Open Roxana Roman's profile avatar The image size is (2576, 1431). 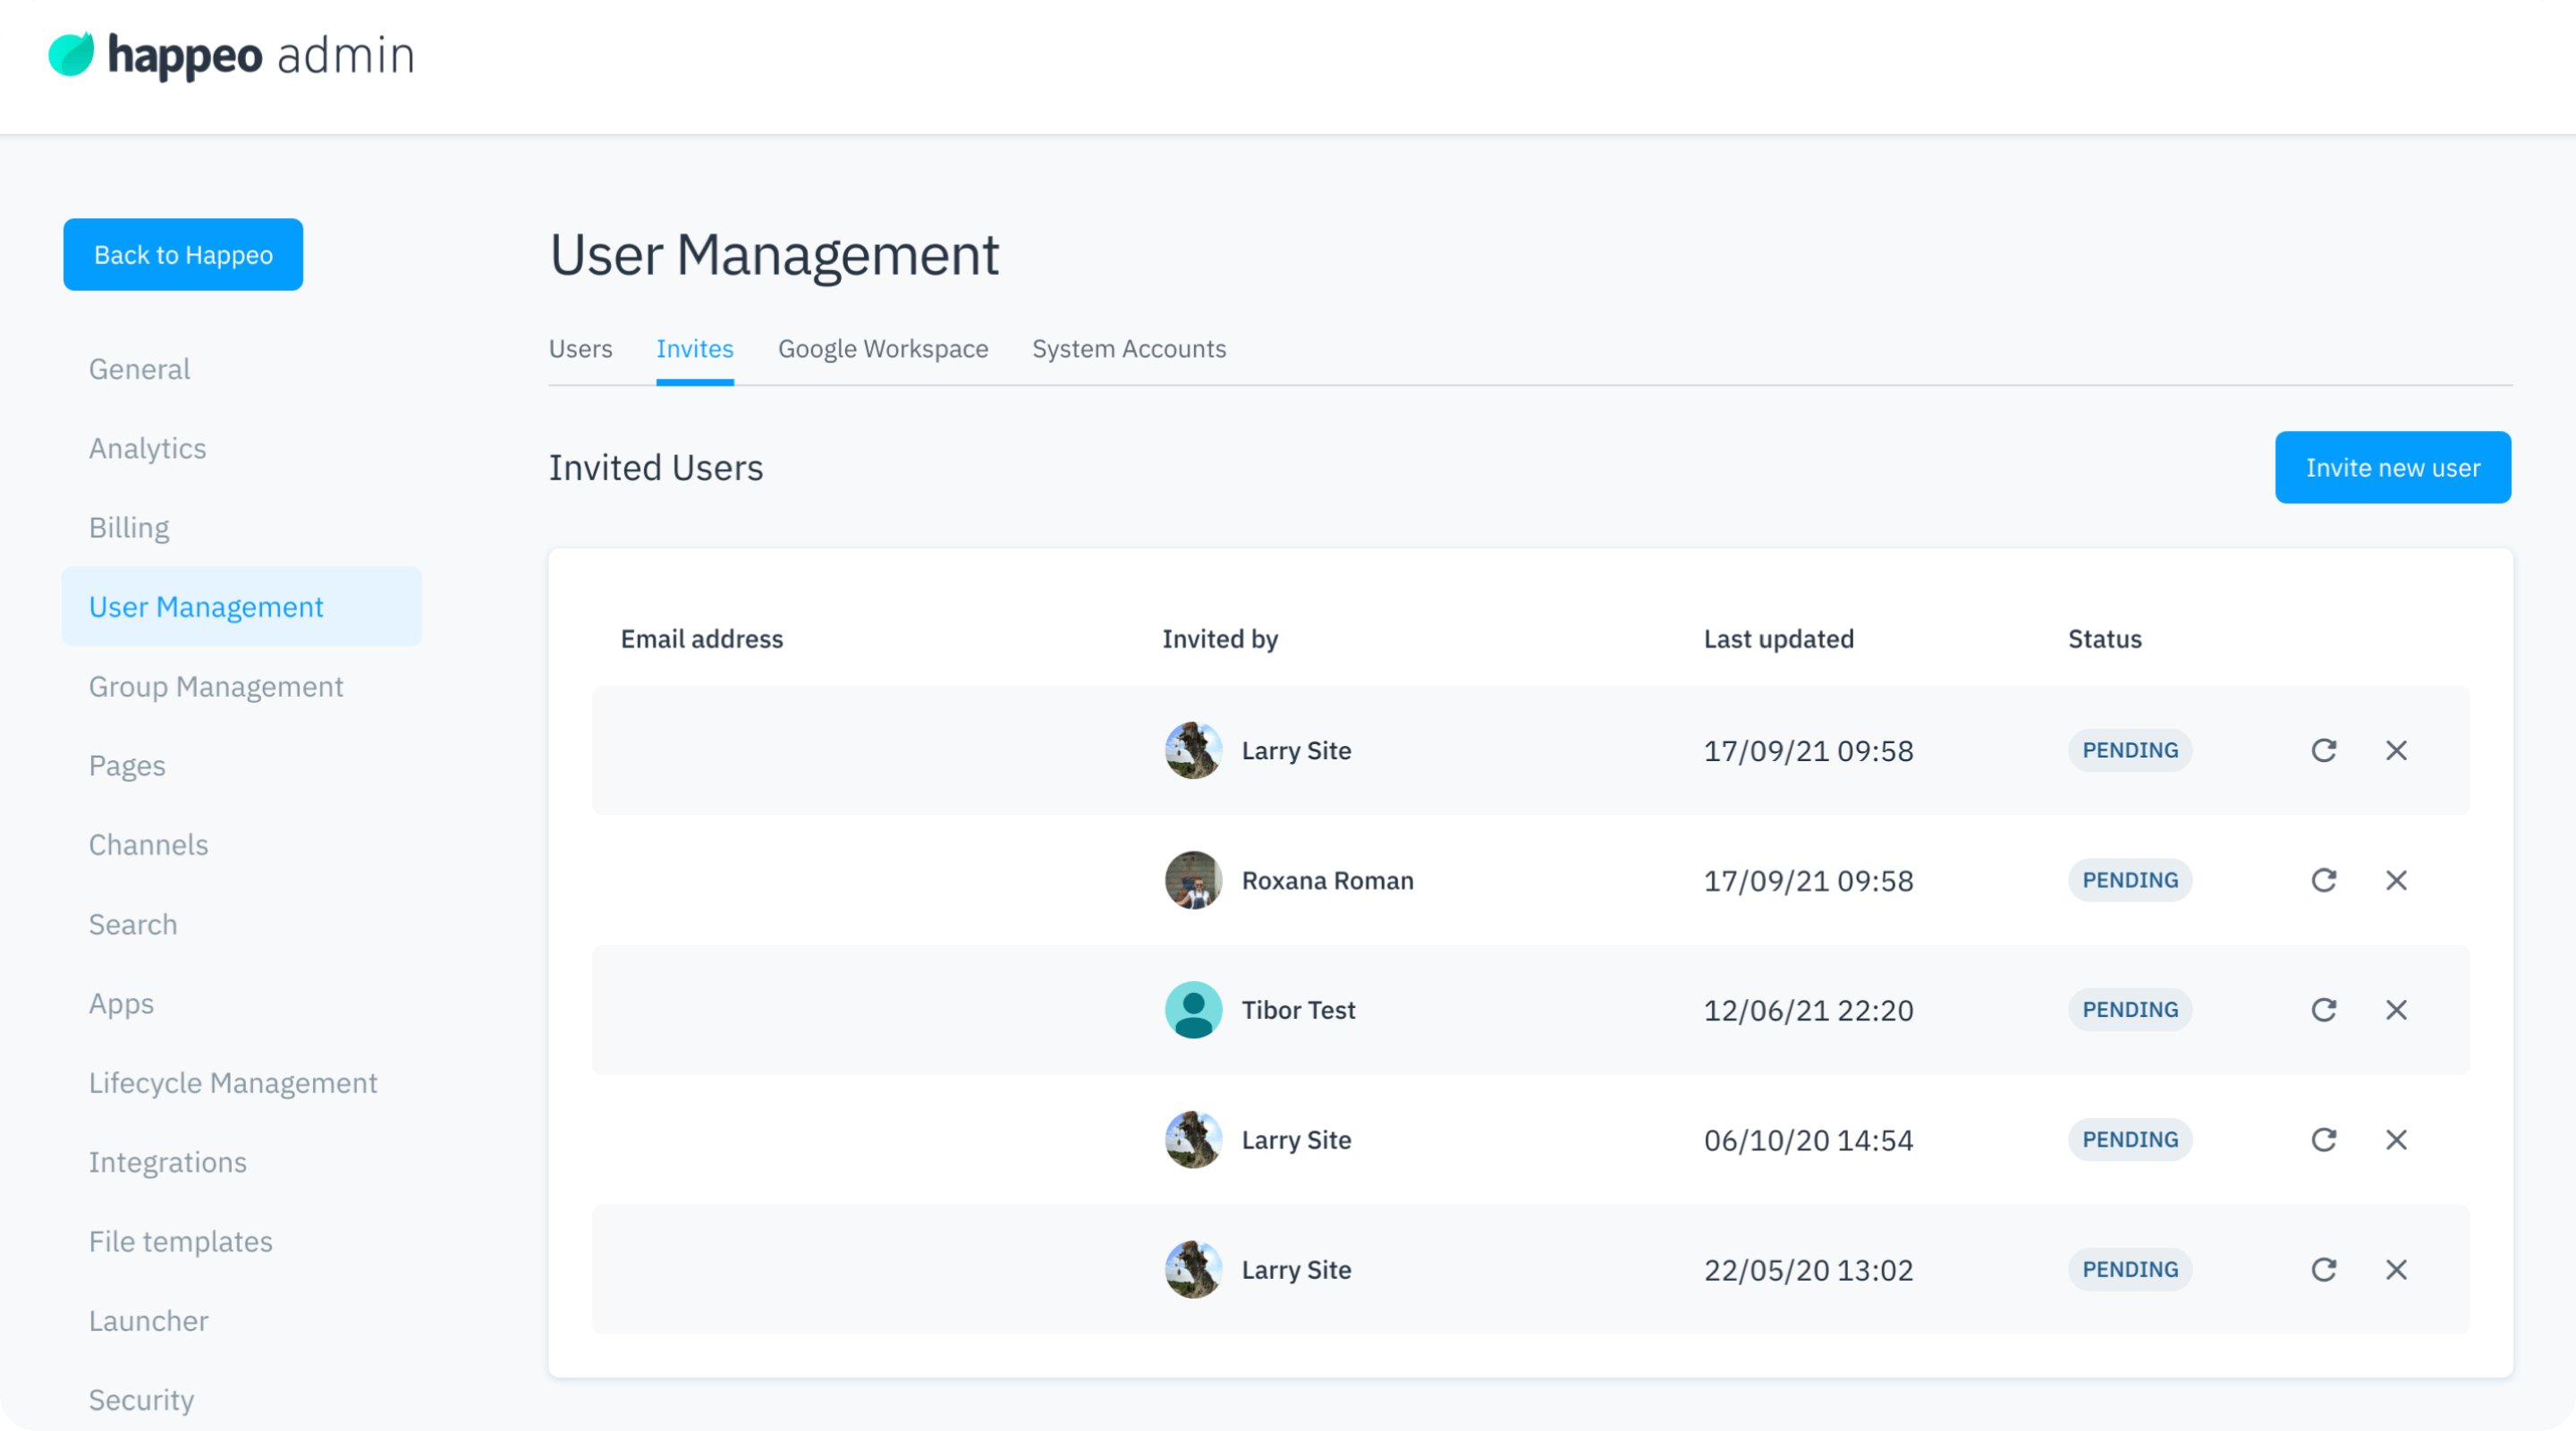coord(1193,880)
